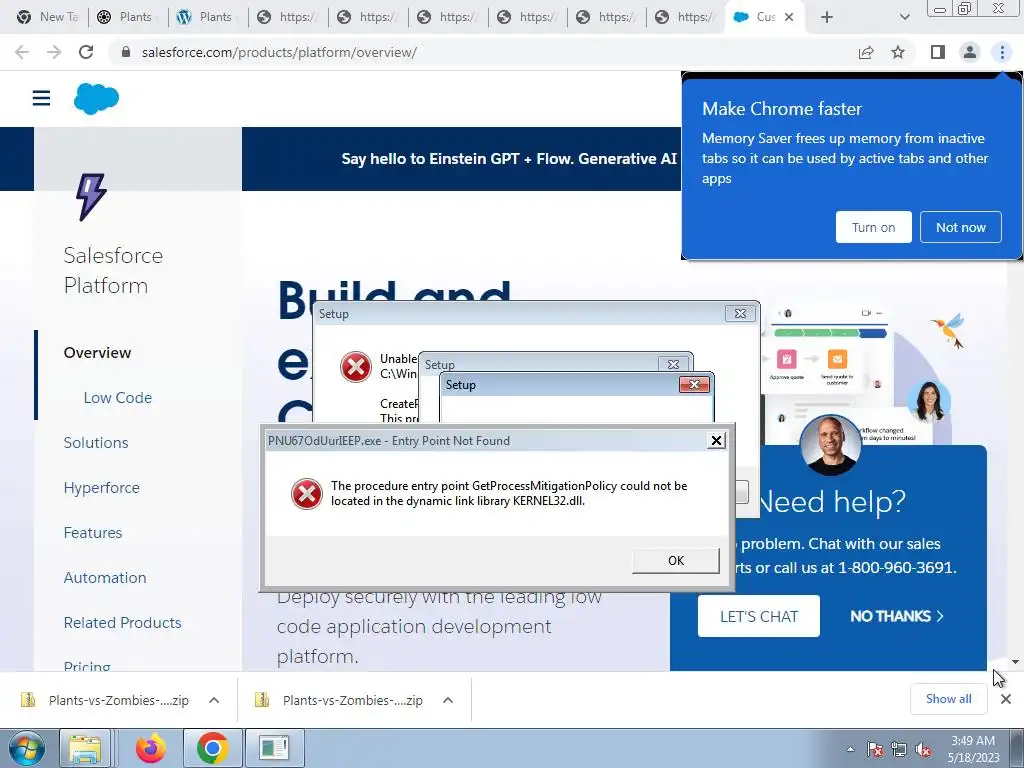Open Solutions in the sidebar
This screenshot has height=768, width=1024.
(96, 443)
